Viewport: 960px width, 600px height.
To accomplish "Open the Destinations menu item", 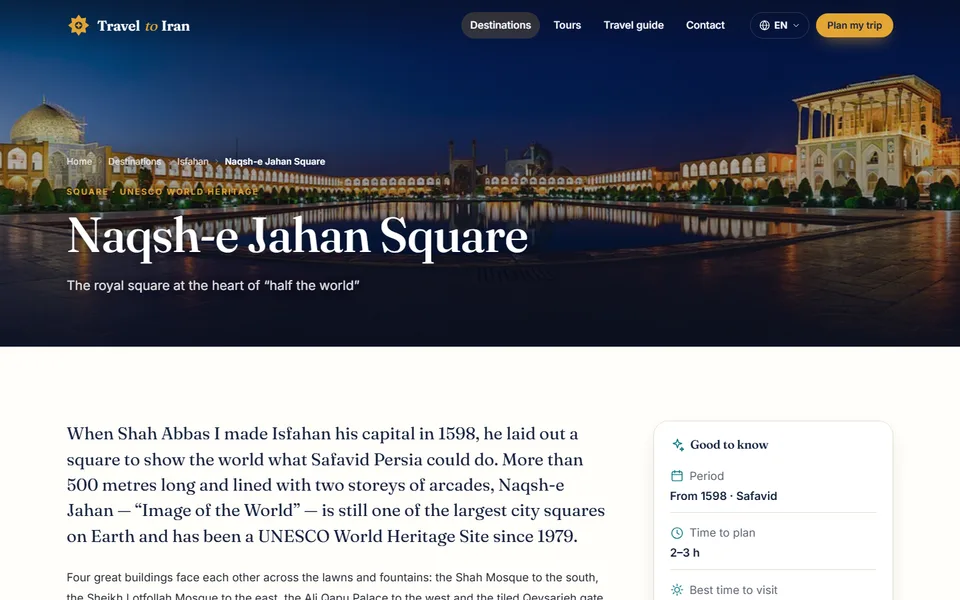I will [500, 25].
